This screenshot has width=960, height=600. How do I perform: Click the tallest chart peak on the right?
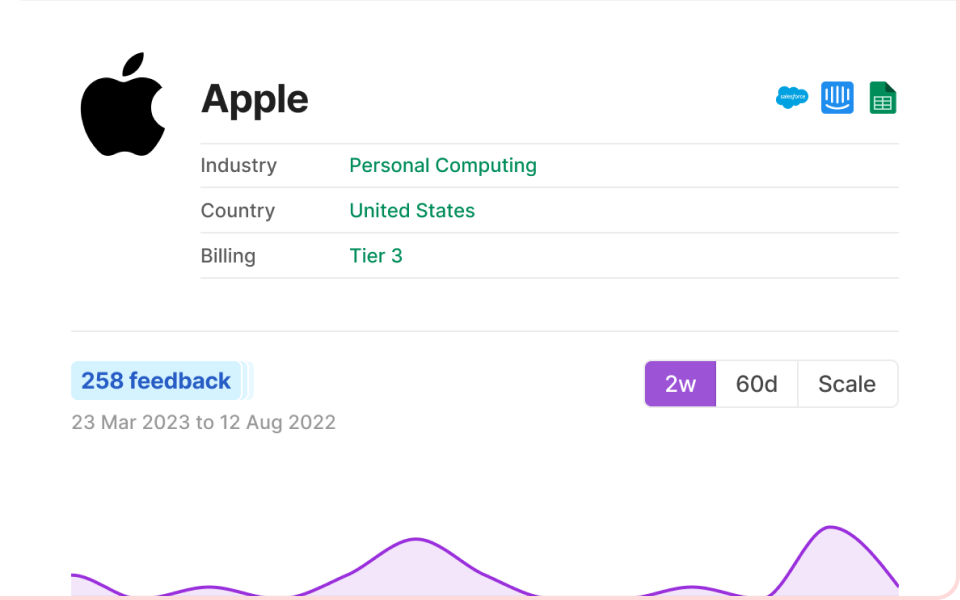click(x=830, y=528)
